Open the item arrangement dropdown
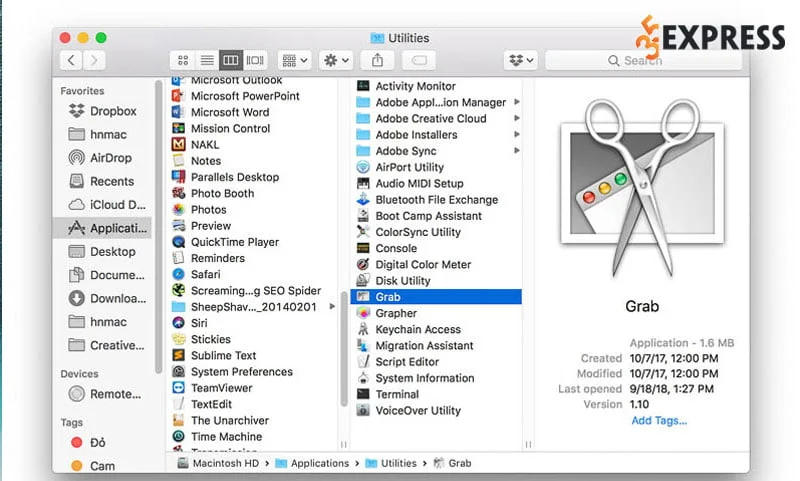 click(294, 61)
